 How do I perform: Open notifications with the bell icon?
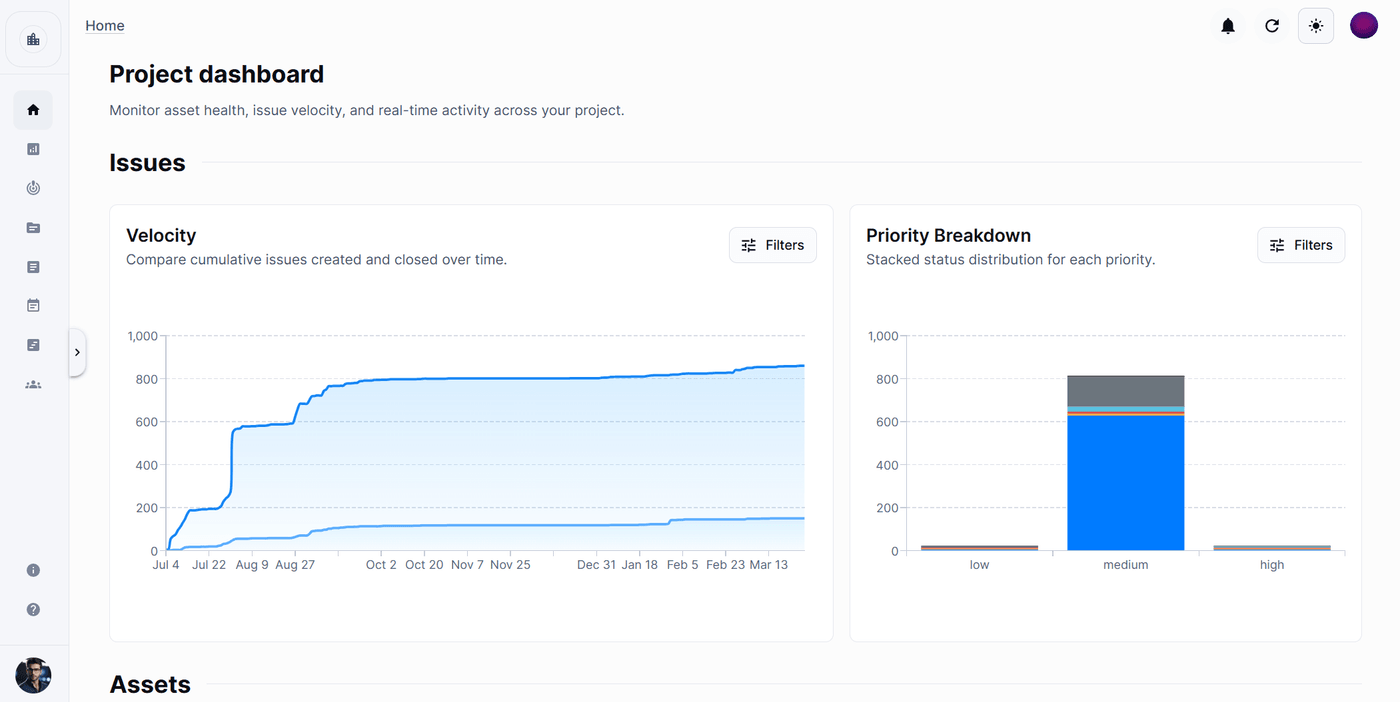pyautogui.click(x=1228, y=26)
